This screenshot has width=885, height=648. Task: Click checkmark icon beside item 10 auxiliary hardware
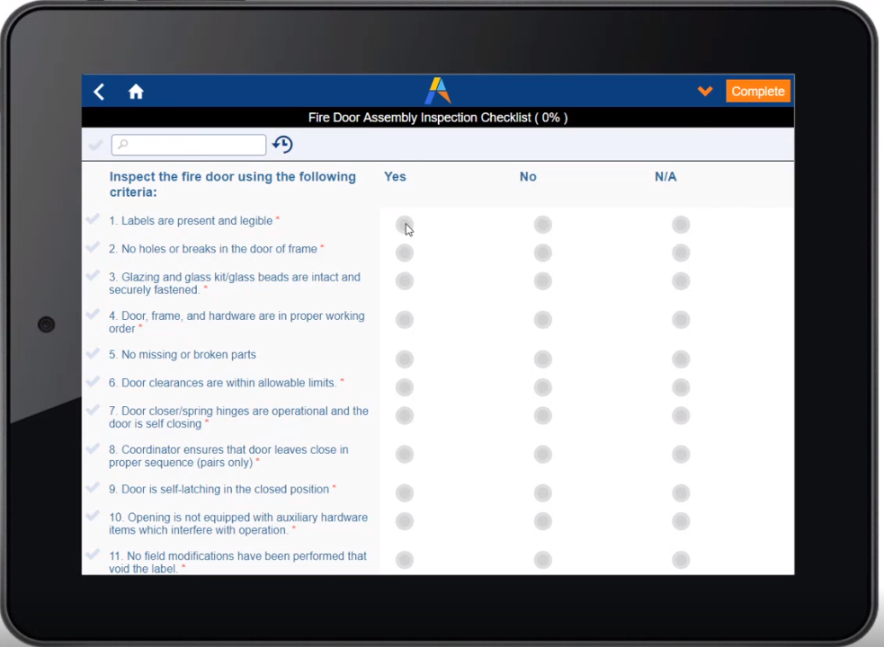point(93,516)
